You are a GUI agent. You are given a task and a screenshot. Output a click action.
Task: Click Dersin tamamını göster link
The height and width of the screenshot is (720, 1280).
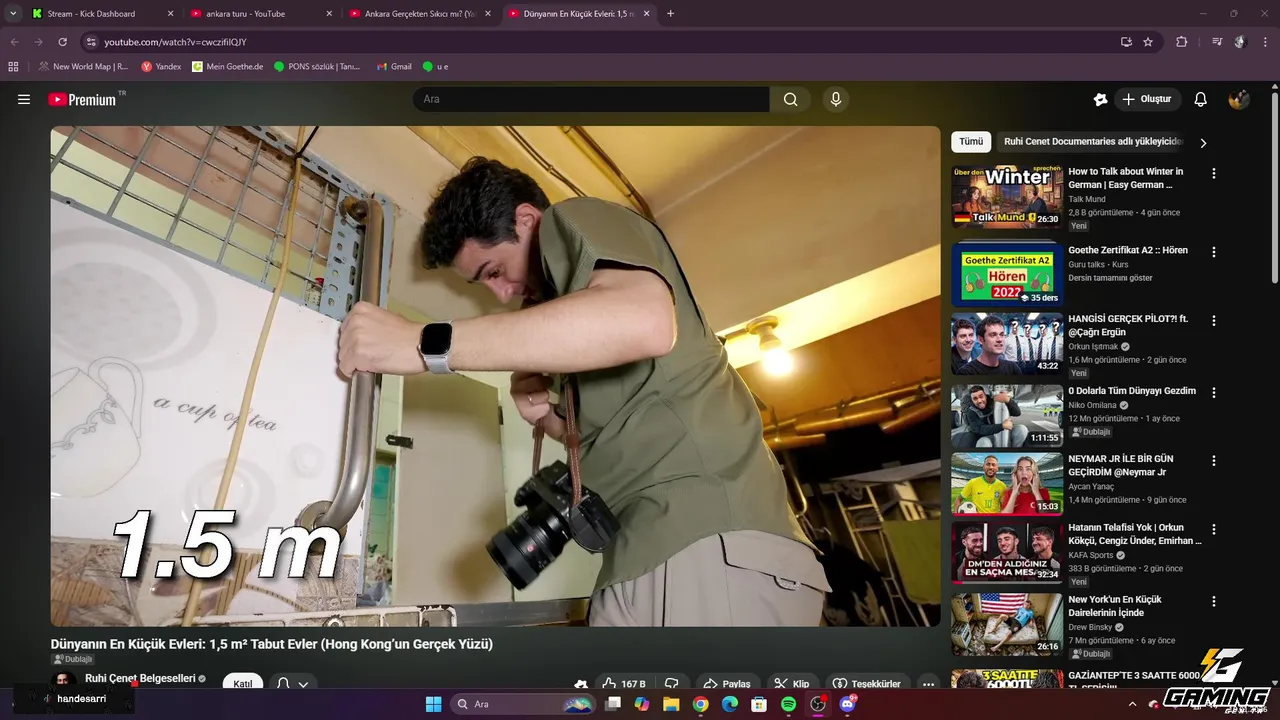click(1110, 278)
